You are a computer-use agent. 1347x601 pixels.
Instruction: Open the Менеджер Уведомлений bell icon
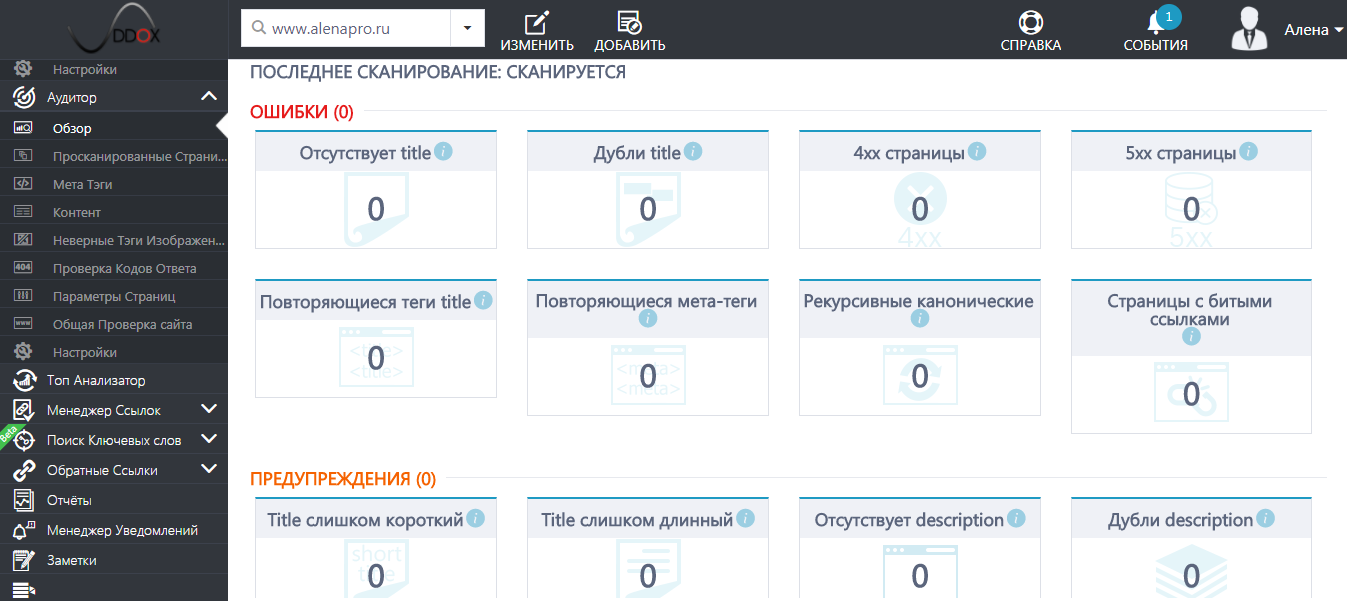tap(25, 529)
